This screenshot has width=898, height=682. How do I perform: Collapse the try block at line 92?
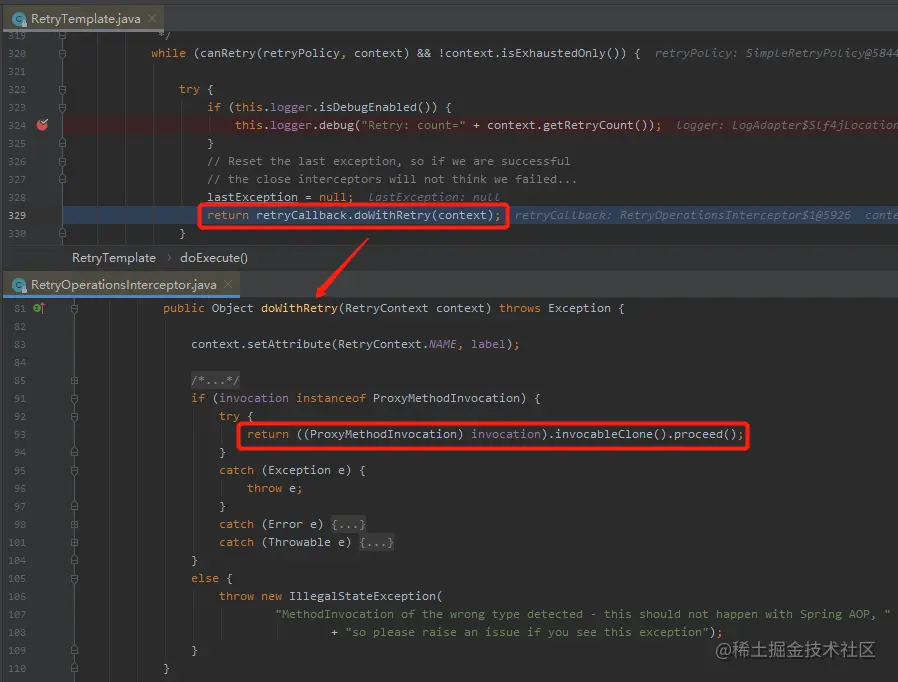(x=74, y=416)
